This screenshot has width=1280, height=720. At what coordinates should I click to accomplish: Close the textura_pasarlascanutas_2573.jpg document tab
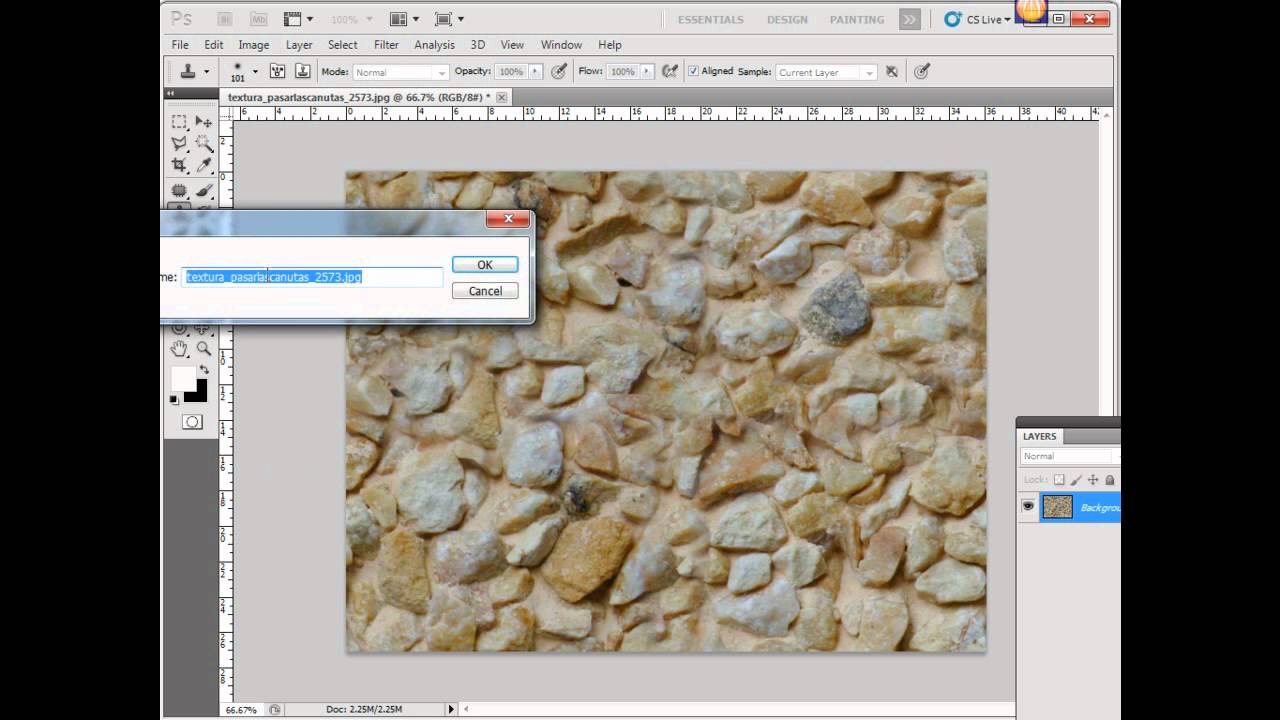502,97
